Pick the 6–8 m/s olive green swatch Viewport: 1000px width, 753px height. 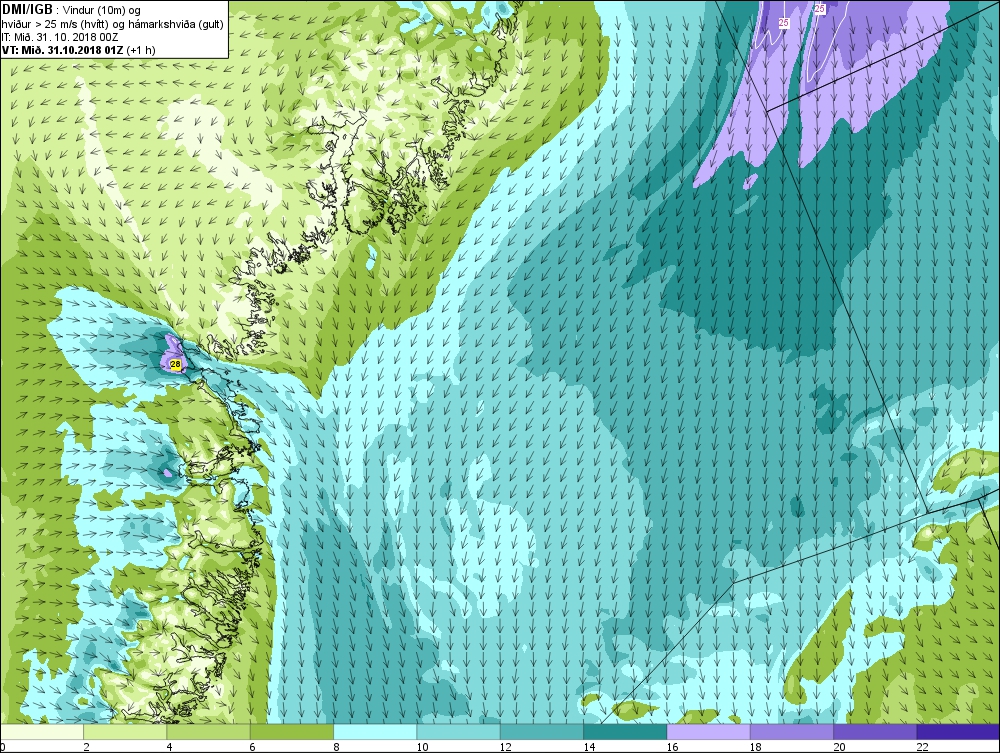tap(291, 732)
